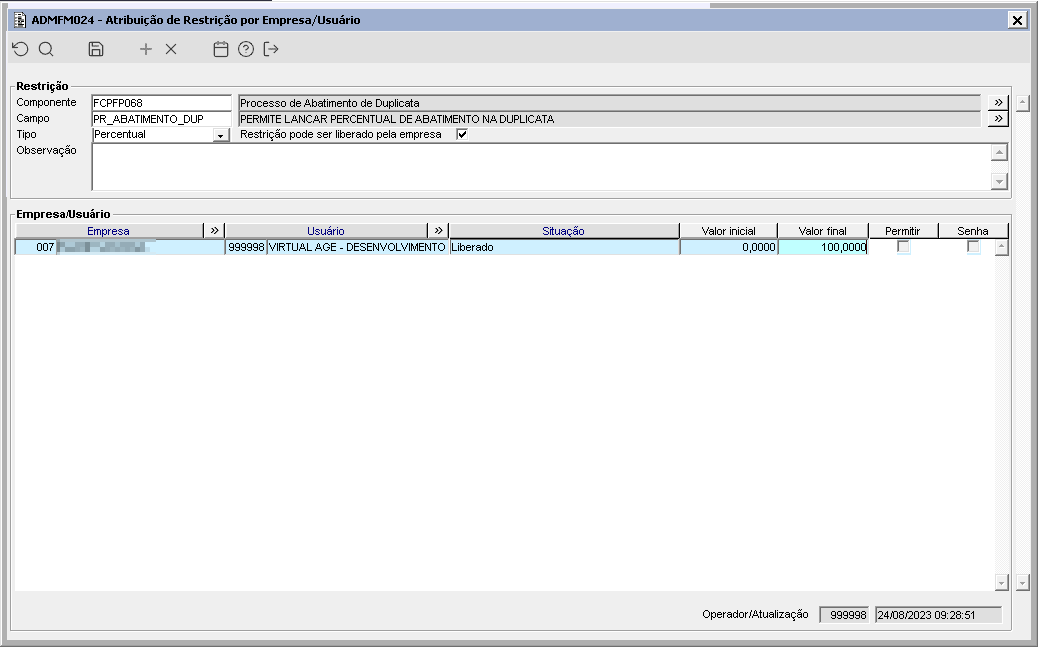Click the search magnifier icon
1038x647 pixels.
pyautogui.click(x=46, y=49)
